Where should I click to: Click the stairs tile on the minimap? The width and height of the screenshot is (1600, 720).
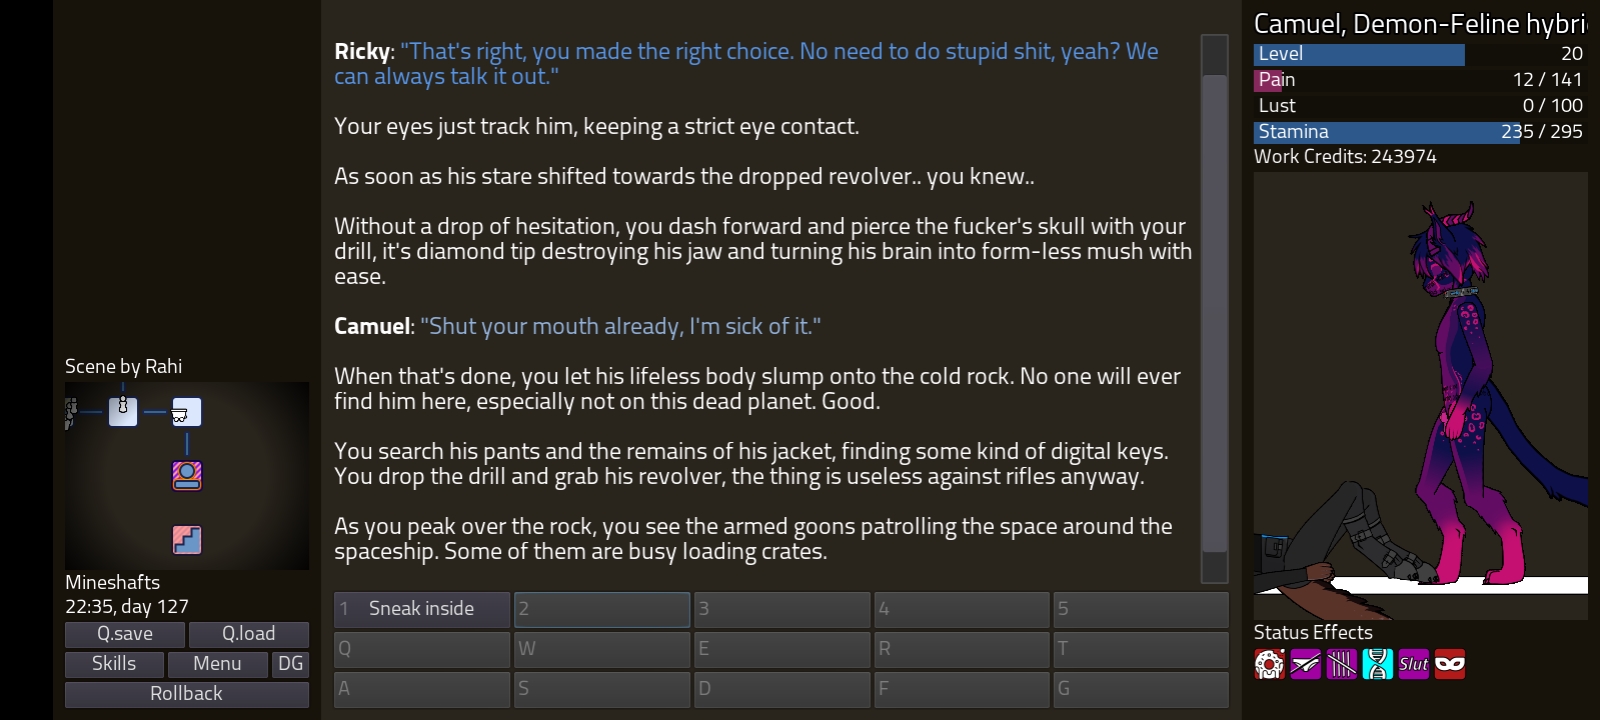(187, 540)
